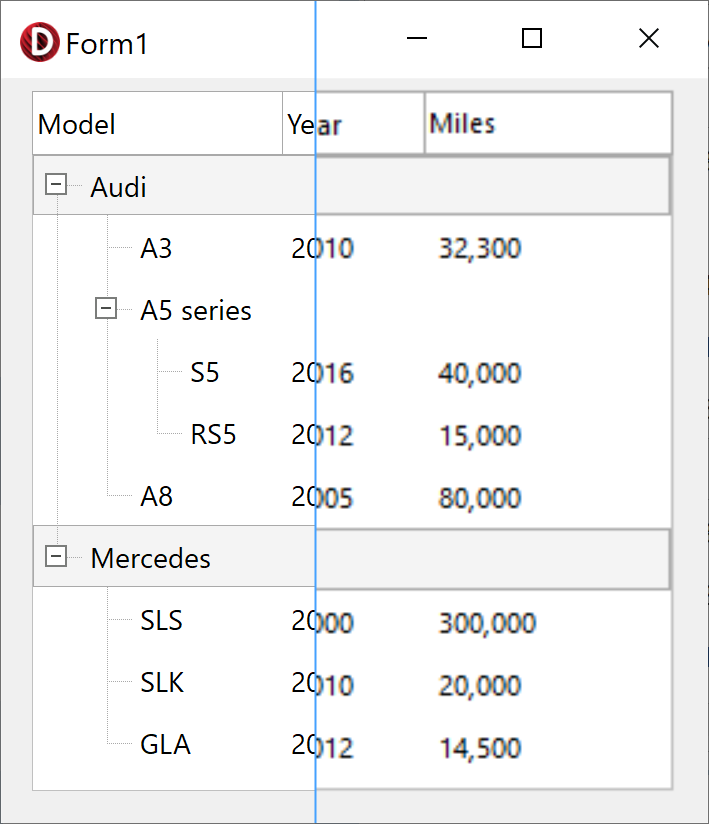The height and width of the screenshot is (824, 709).
Task: Minimize the Form1 window
Action: coord(417,38)
